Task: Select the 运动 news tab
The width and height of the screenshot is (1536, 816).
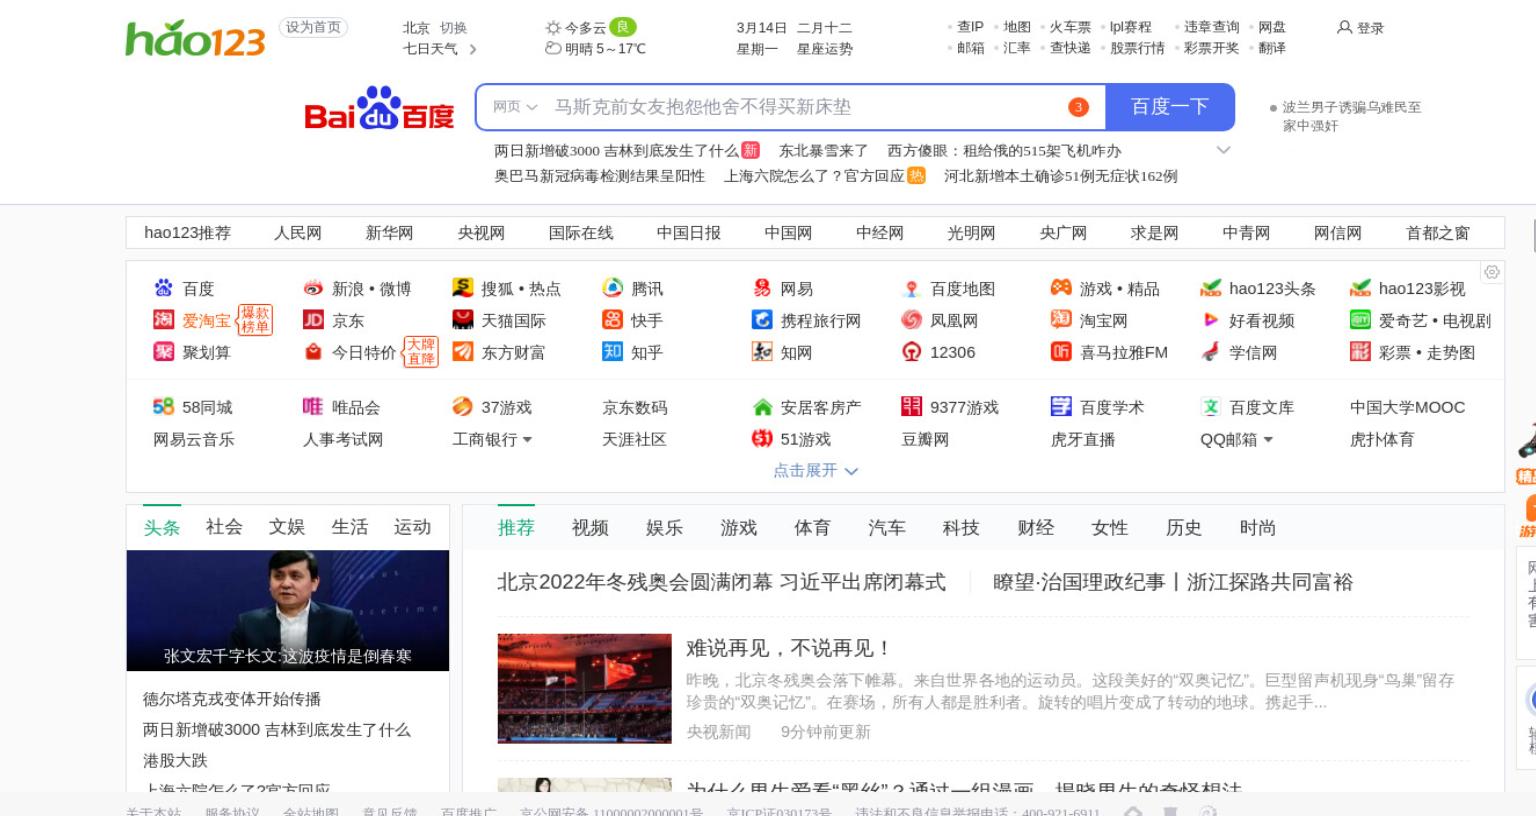Action: pos(412,527)
